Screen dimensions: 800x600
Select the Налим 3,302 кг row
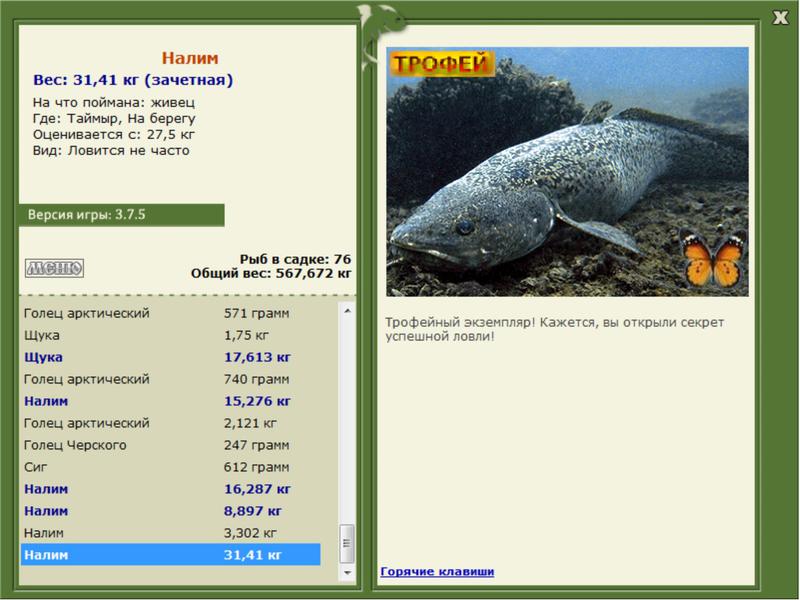[x=171, y=533]
